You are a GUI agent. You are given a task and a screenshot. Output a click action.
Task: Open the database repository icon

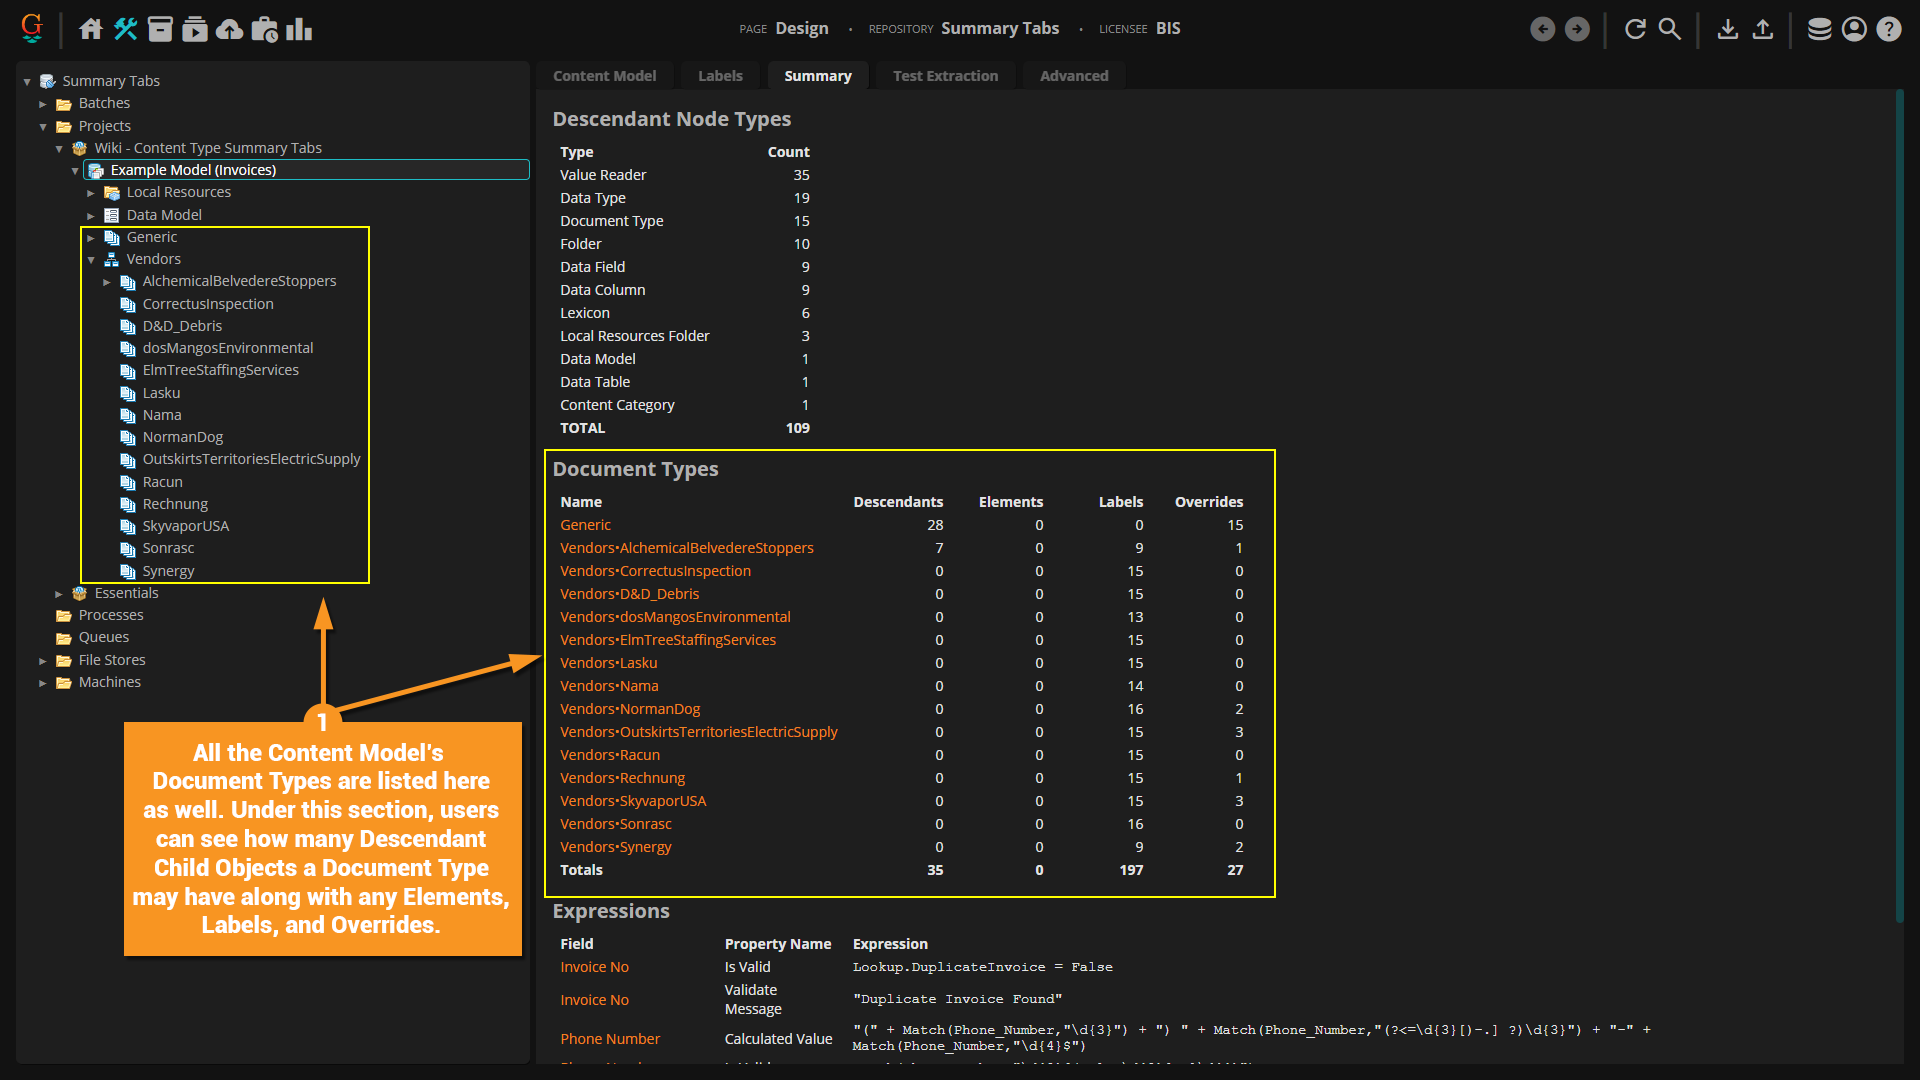[x=1819, y=29]
